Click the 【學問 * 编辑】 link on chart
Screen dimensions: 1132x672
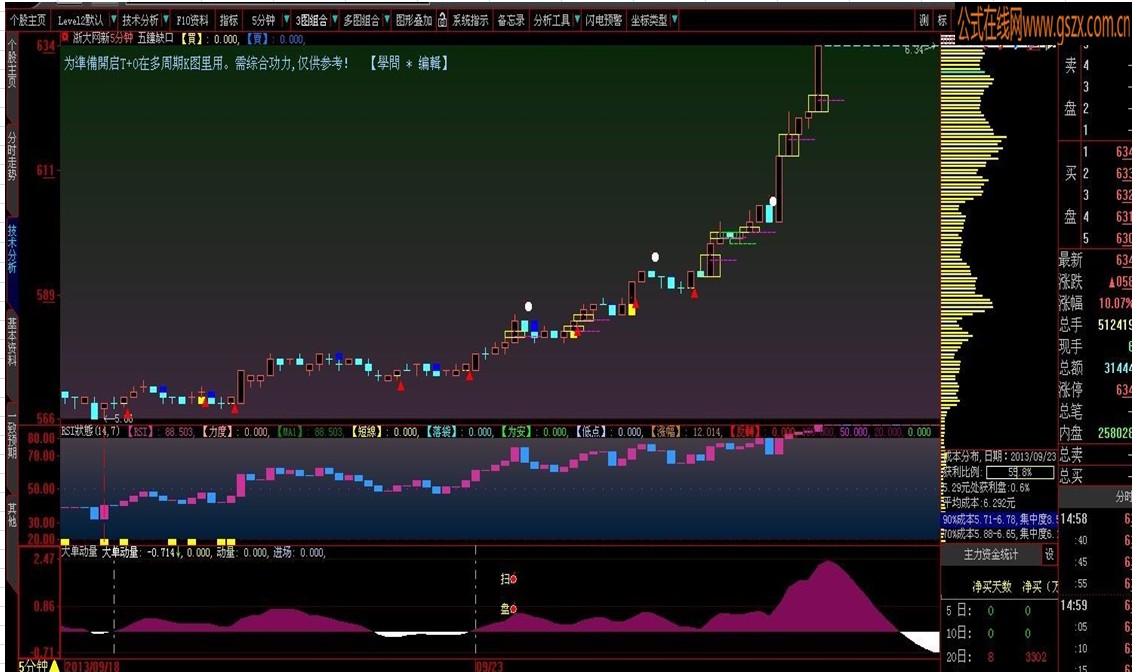(x=409, y=64)
